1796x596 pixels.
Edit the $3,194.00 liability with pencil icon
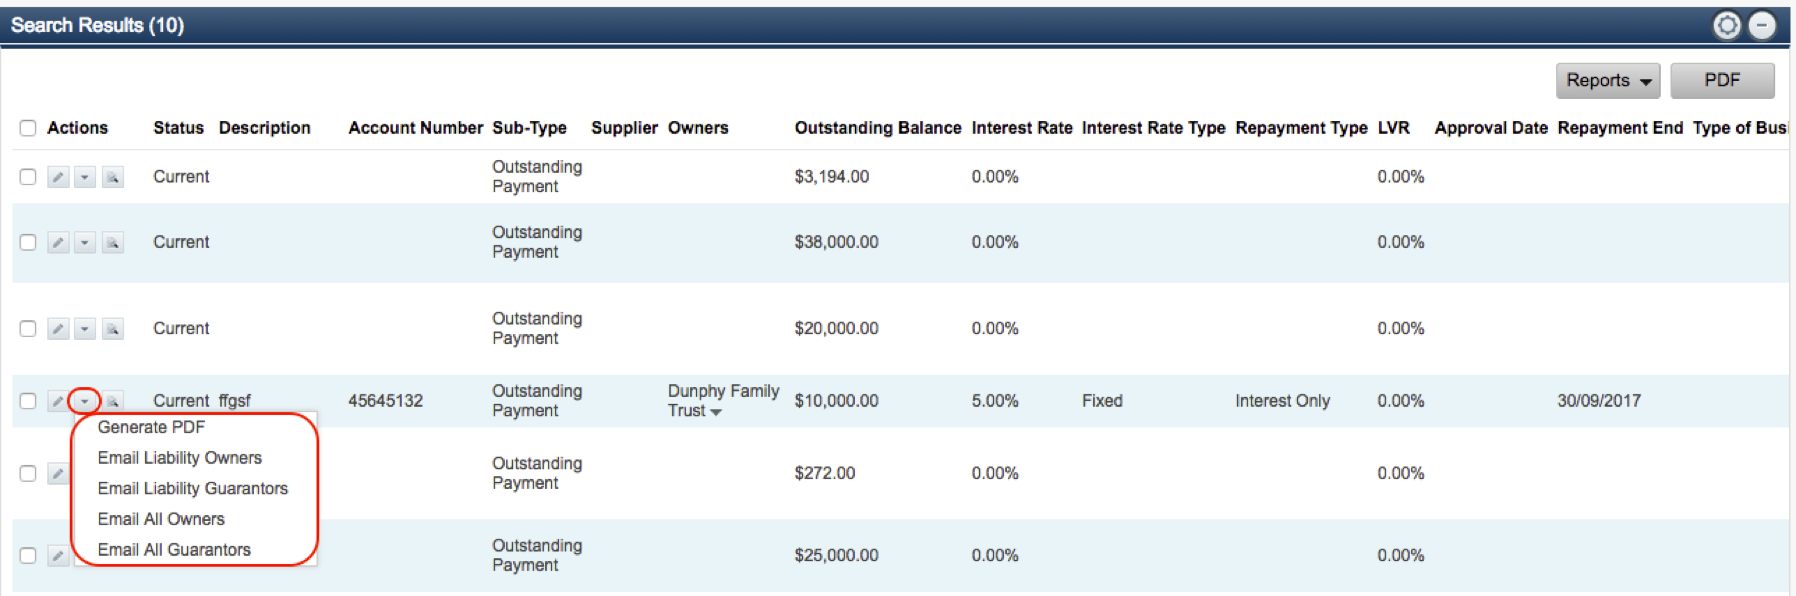(58, 177)
